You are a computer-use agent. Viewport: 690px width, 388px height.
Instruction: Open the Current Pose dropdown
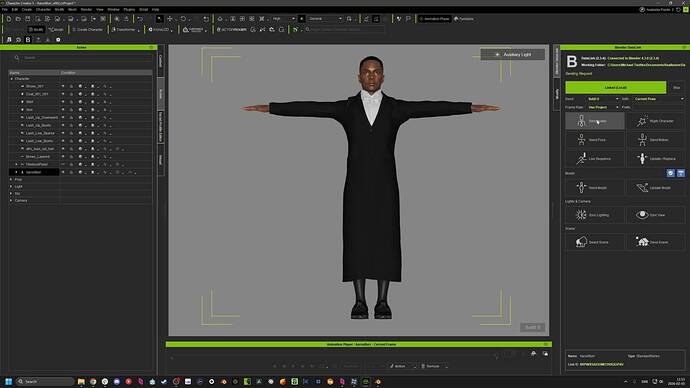(x=659, y=99)
